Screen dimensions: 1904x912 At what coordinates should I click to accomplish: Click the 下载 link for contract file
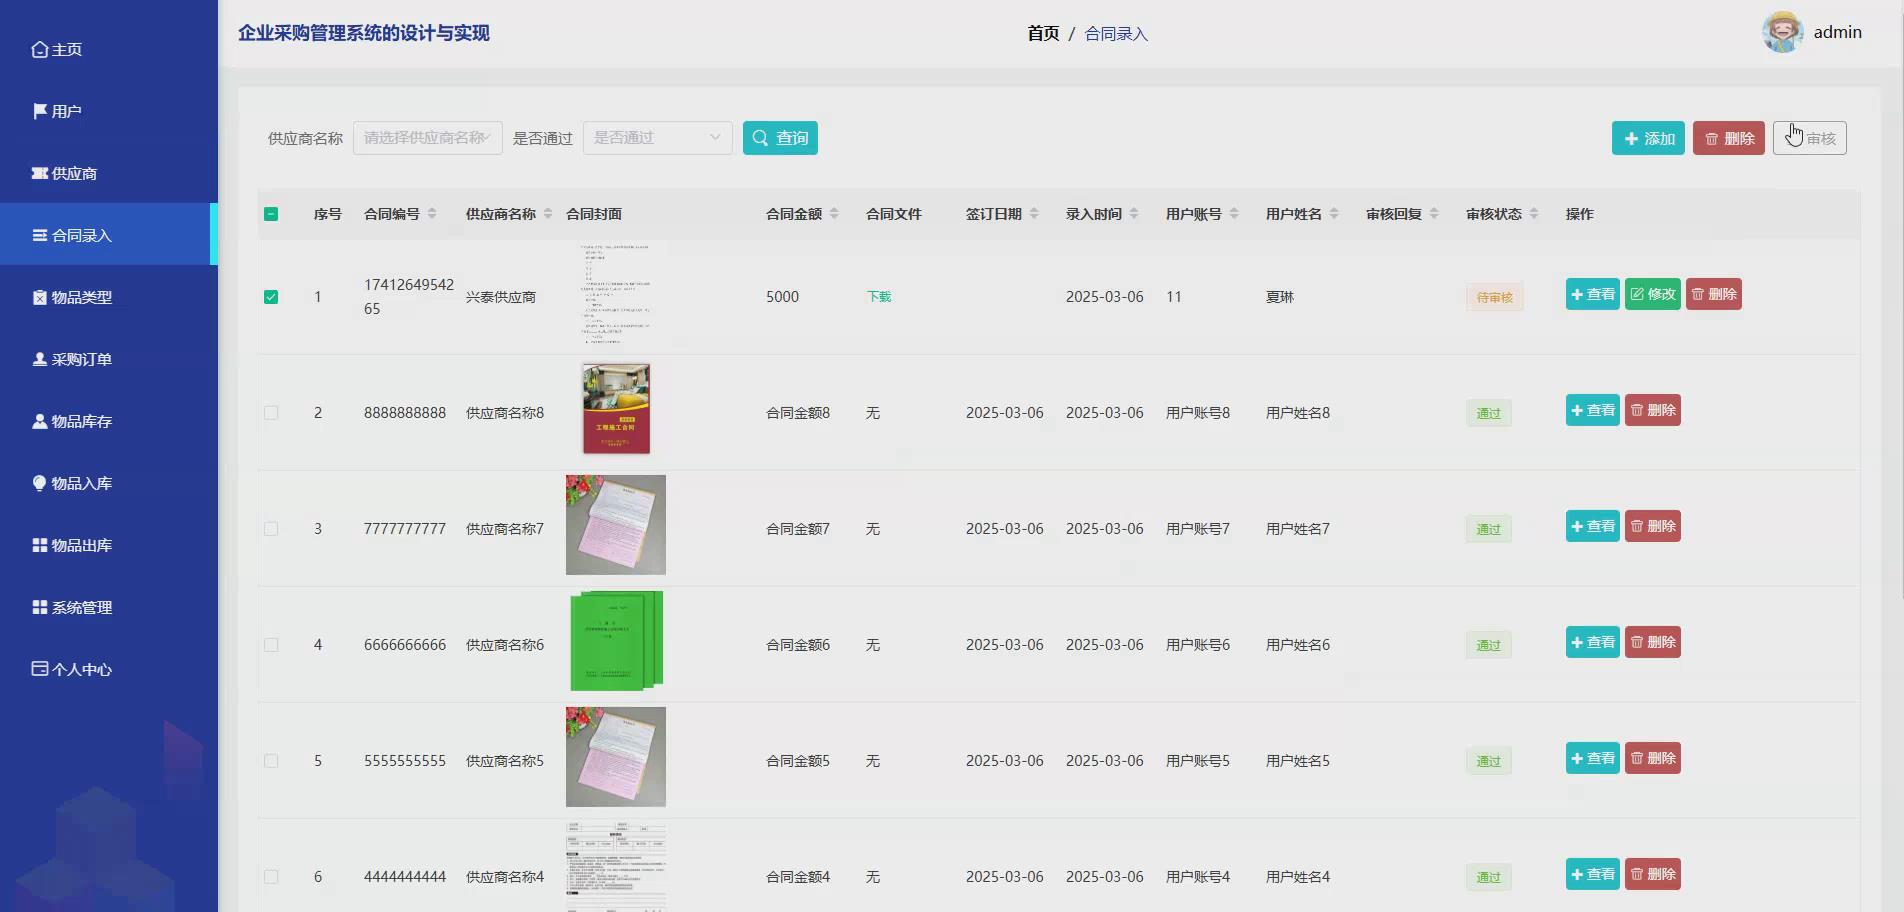(877, 297)
